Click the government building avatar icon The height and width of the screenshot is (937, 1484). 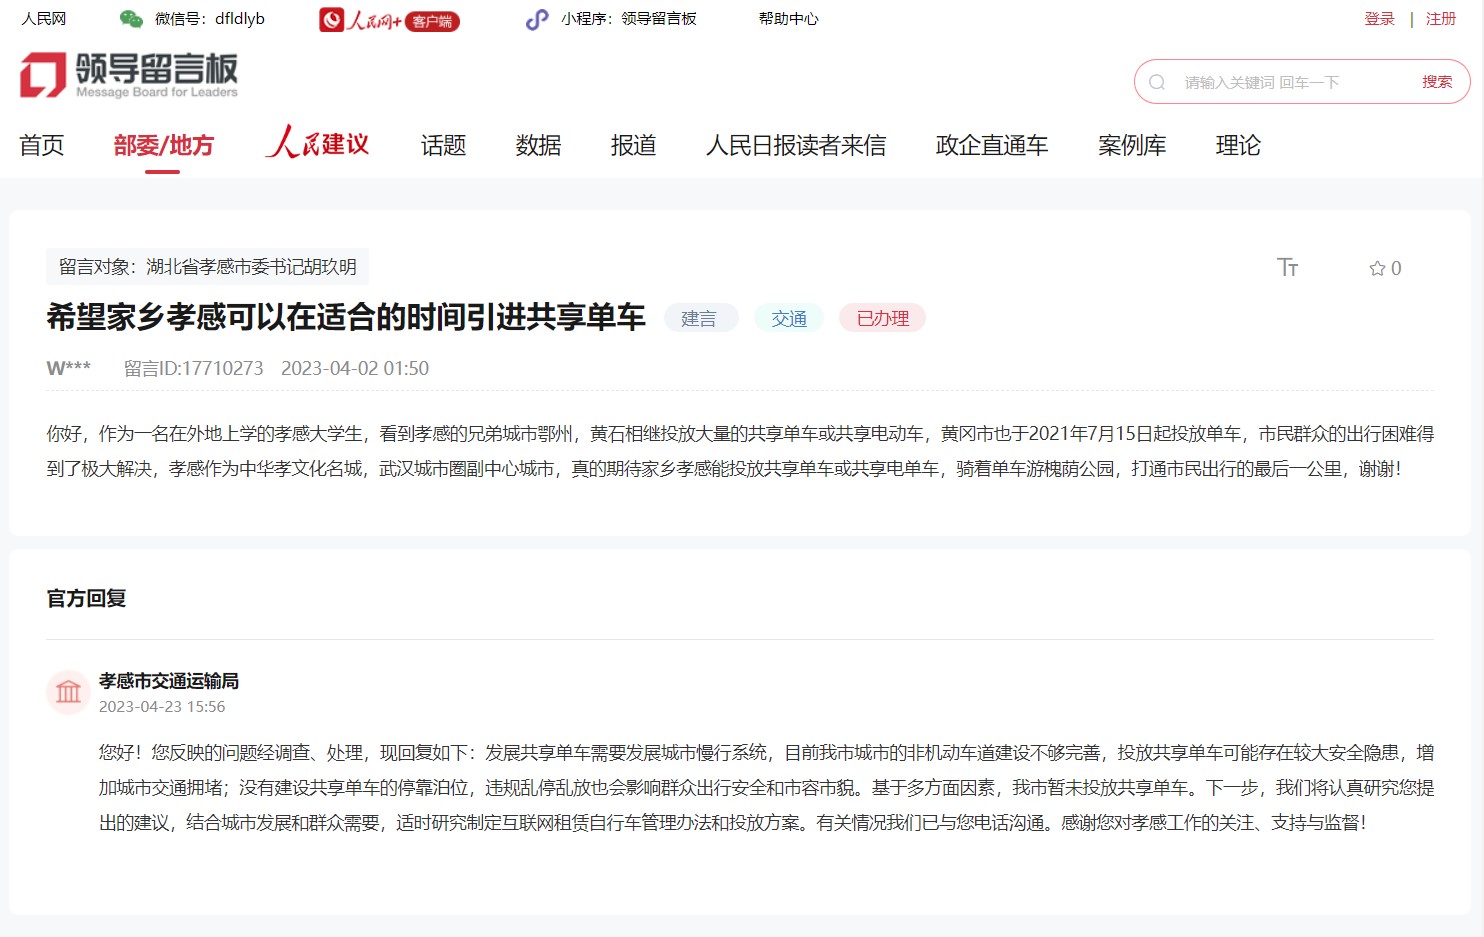click(68, 692)
